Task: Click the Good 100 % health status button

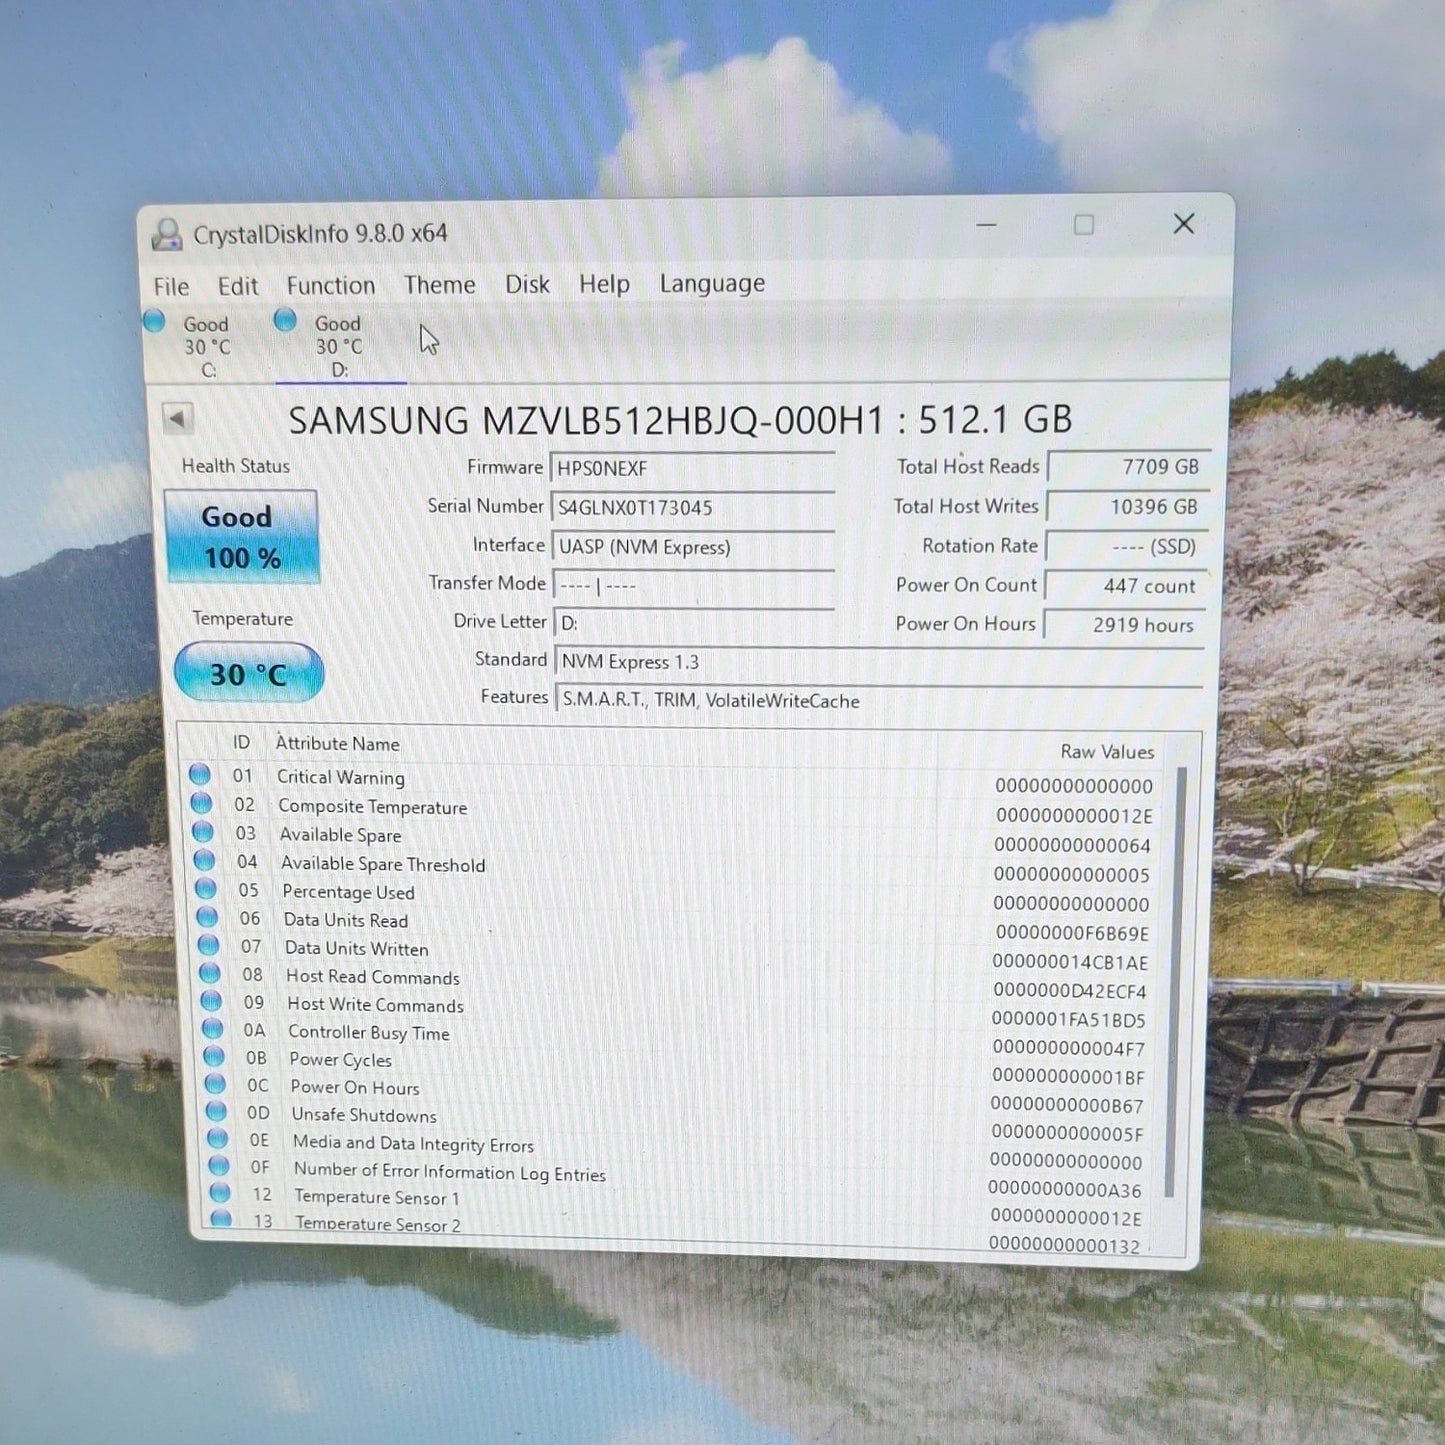Action: tap(241, 537)
